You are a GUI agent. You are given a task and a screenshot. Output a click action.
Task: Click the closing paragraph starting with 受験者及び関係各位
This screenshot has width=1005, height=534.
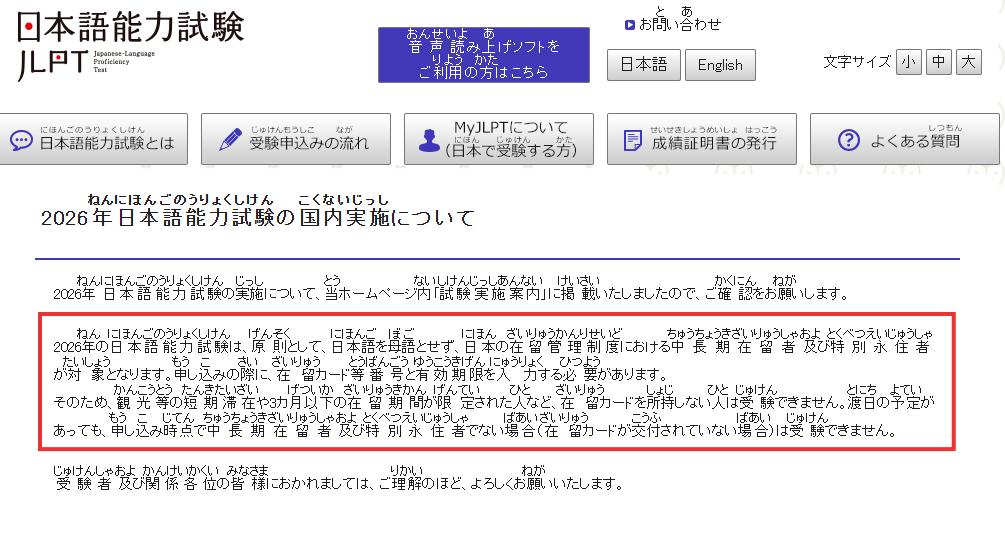[340, 484]
